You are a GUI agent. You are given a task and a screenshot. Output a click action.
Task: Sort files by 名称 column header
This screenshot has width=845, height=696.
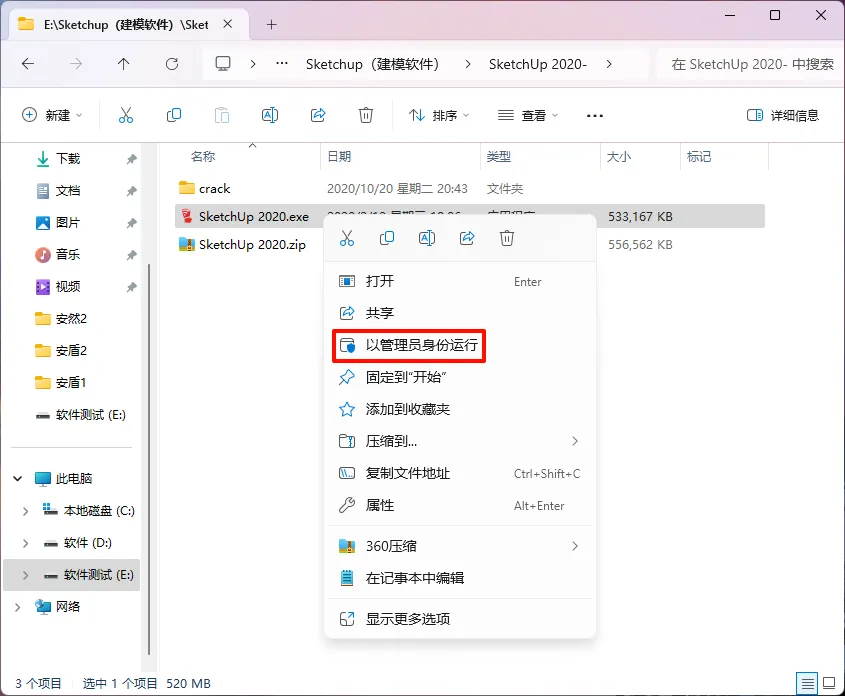[x=203, y=157]
